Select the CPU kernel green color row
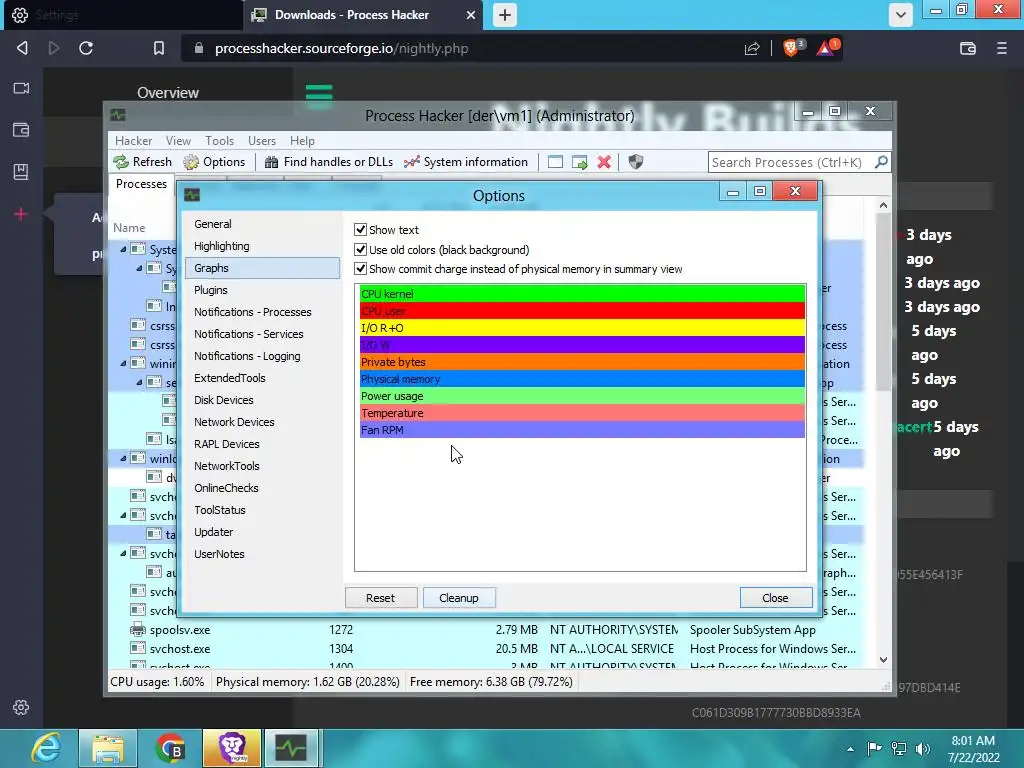The width and height of the screenshot is (1024, 768). (x=582, y=294)
